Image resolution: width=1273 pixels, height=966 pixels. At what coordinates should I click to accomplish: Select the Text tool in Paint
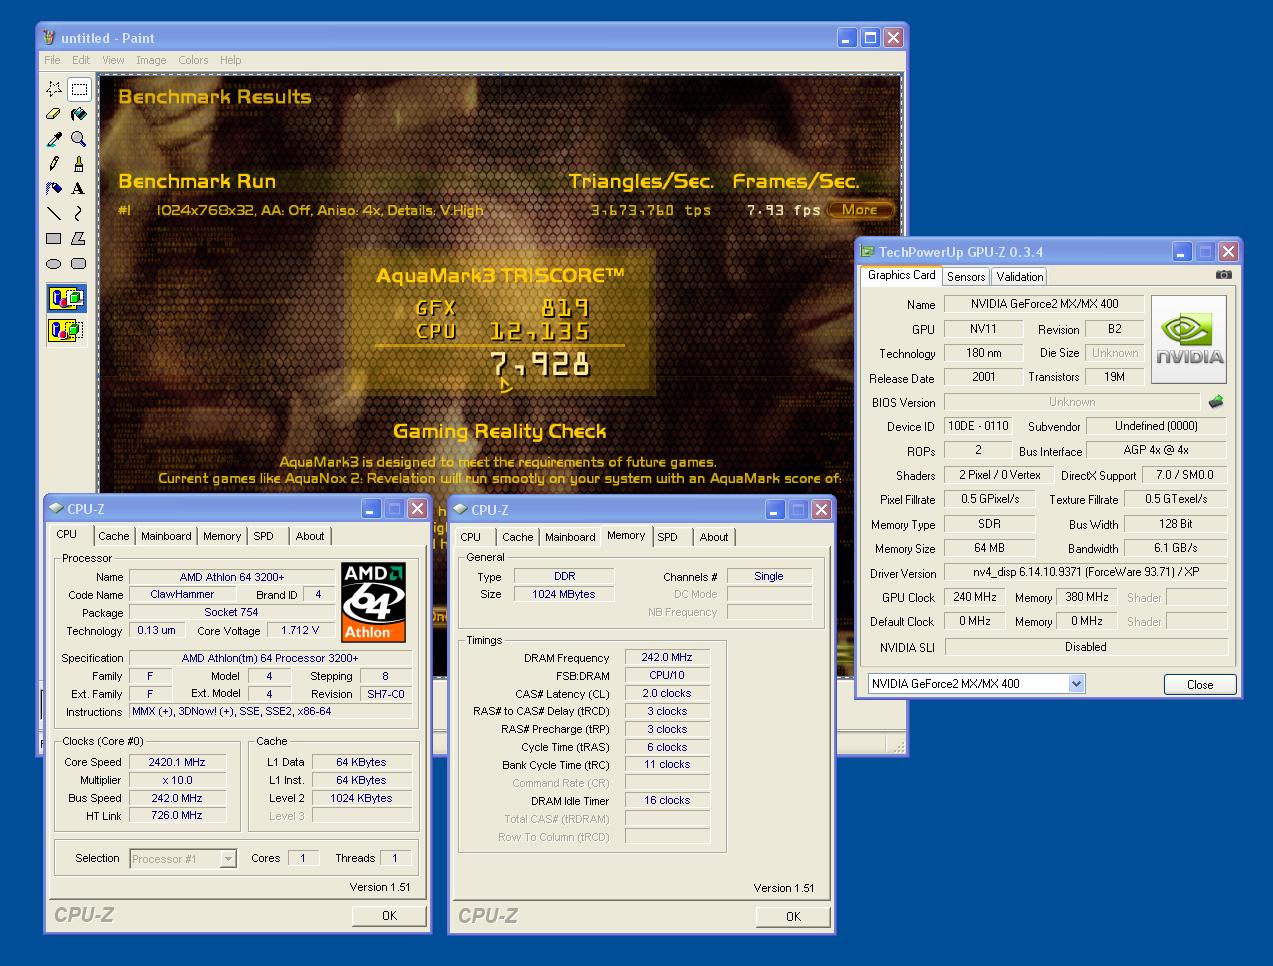coord(79,188)
